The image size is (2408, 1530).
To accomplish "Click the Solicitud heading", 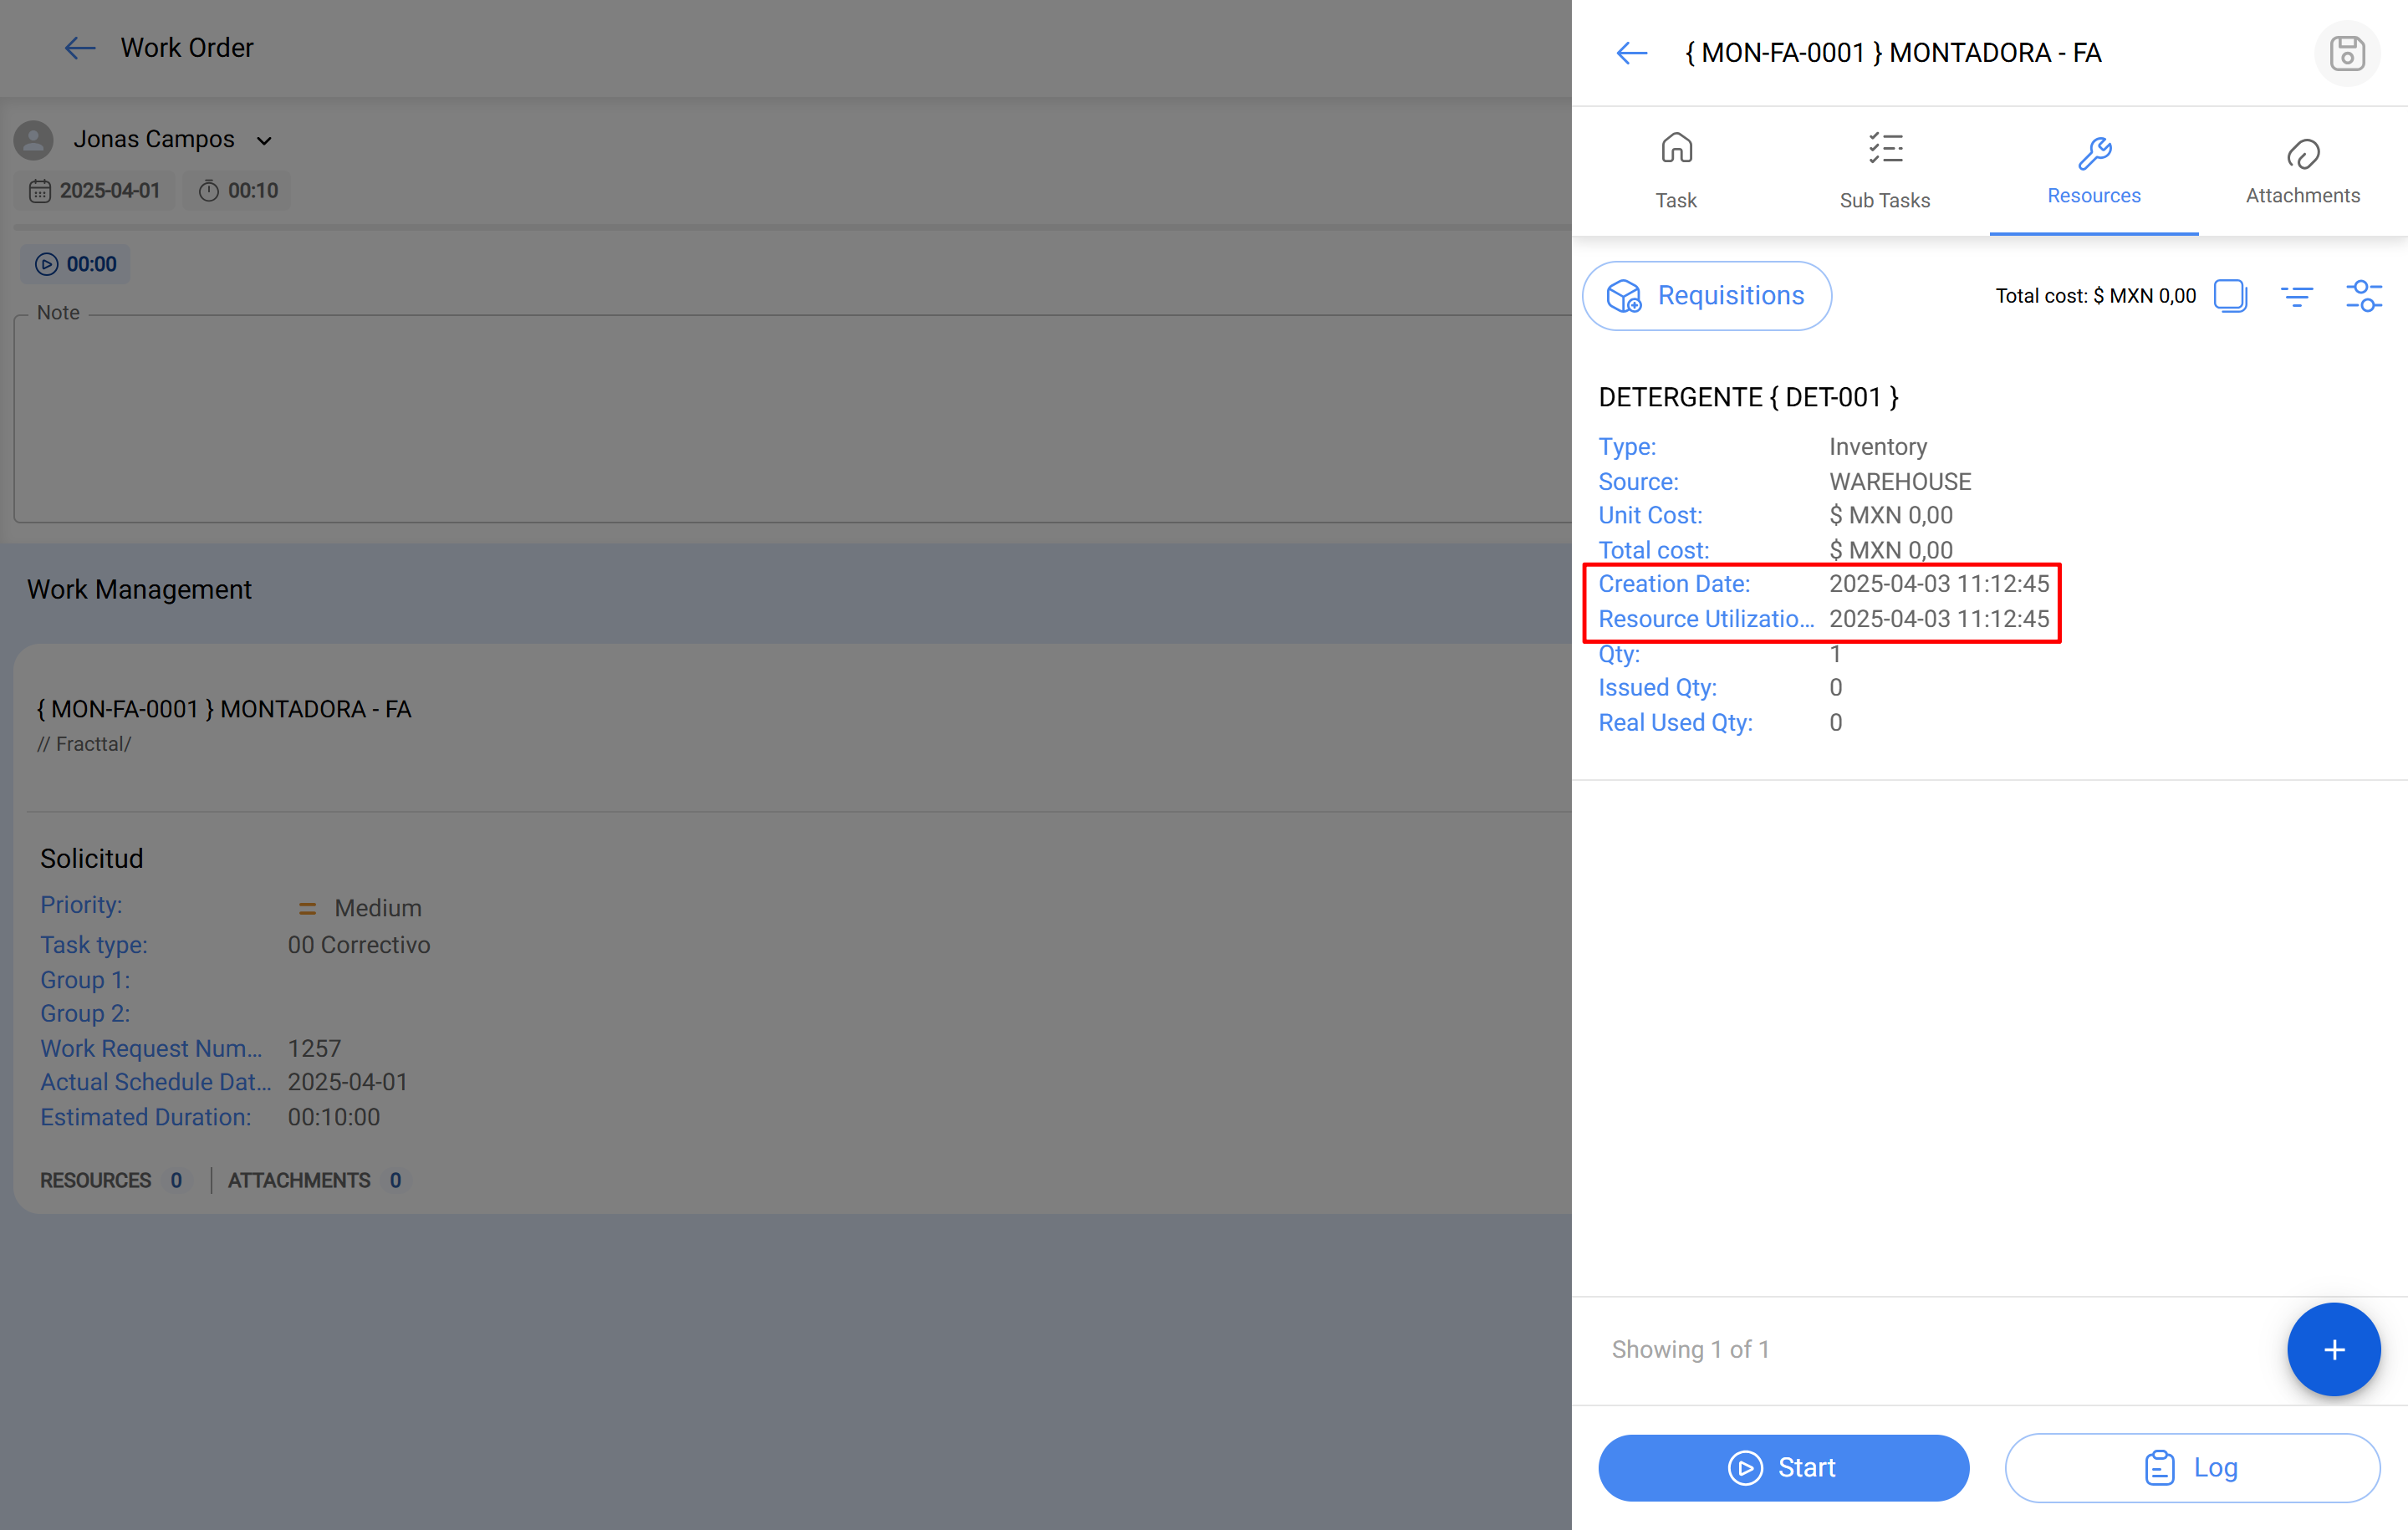I will coord(92,858).
